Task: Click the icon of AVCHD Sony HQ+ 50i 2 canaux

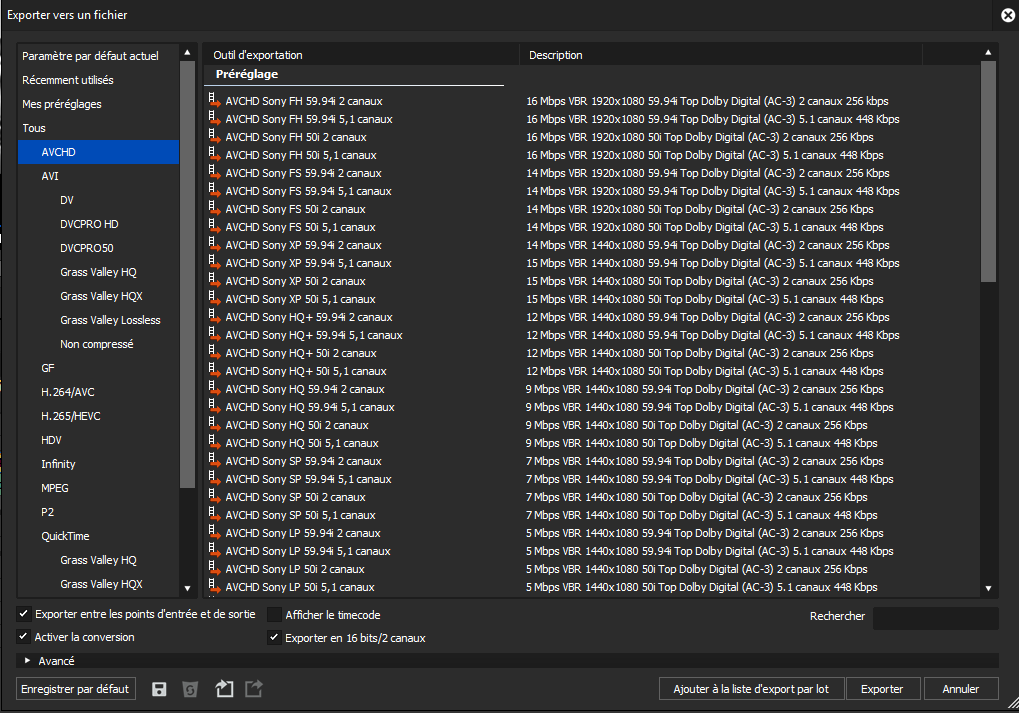Action: [x=214, y=352]
